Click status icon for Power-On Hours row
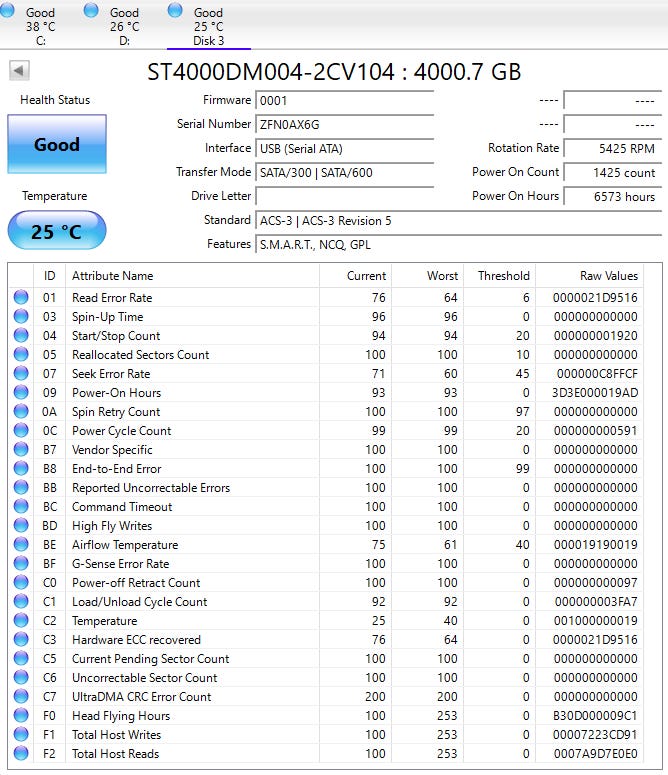This screenshot has width=668, height=775. click(x=21, y=392)
